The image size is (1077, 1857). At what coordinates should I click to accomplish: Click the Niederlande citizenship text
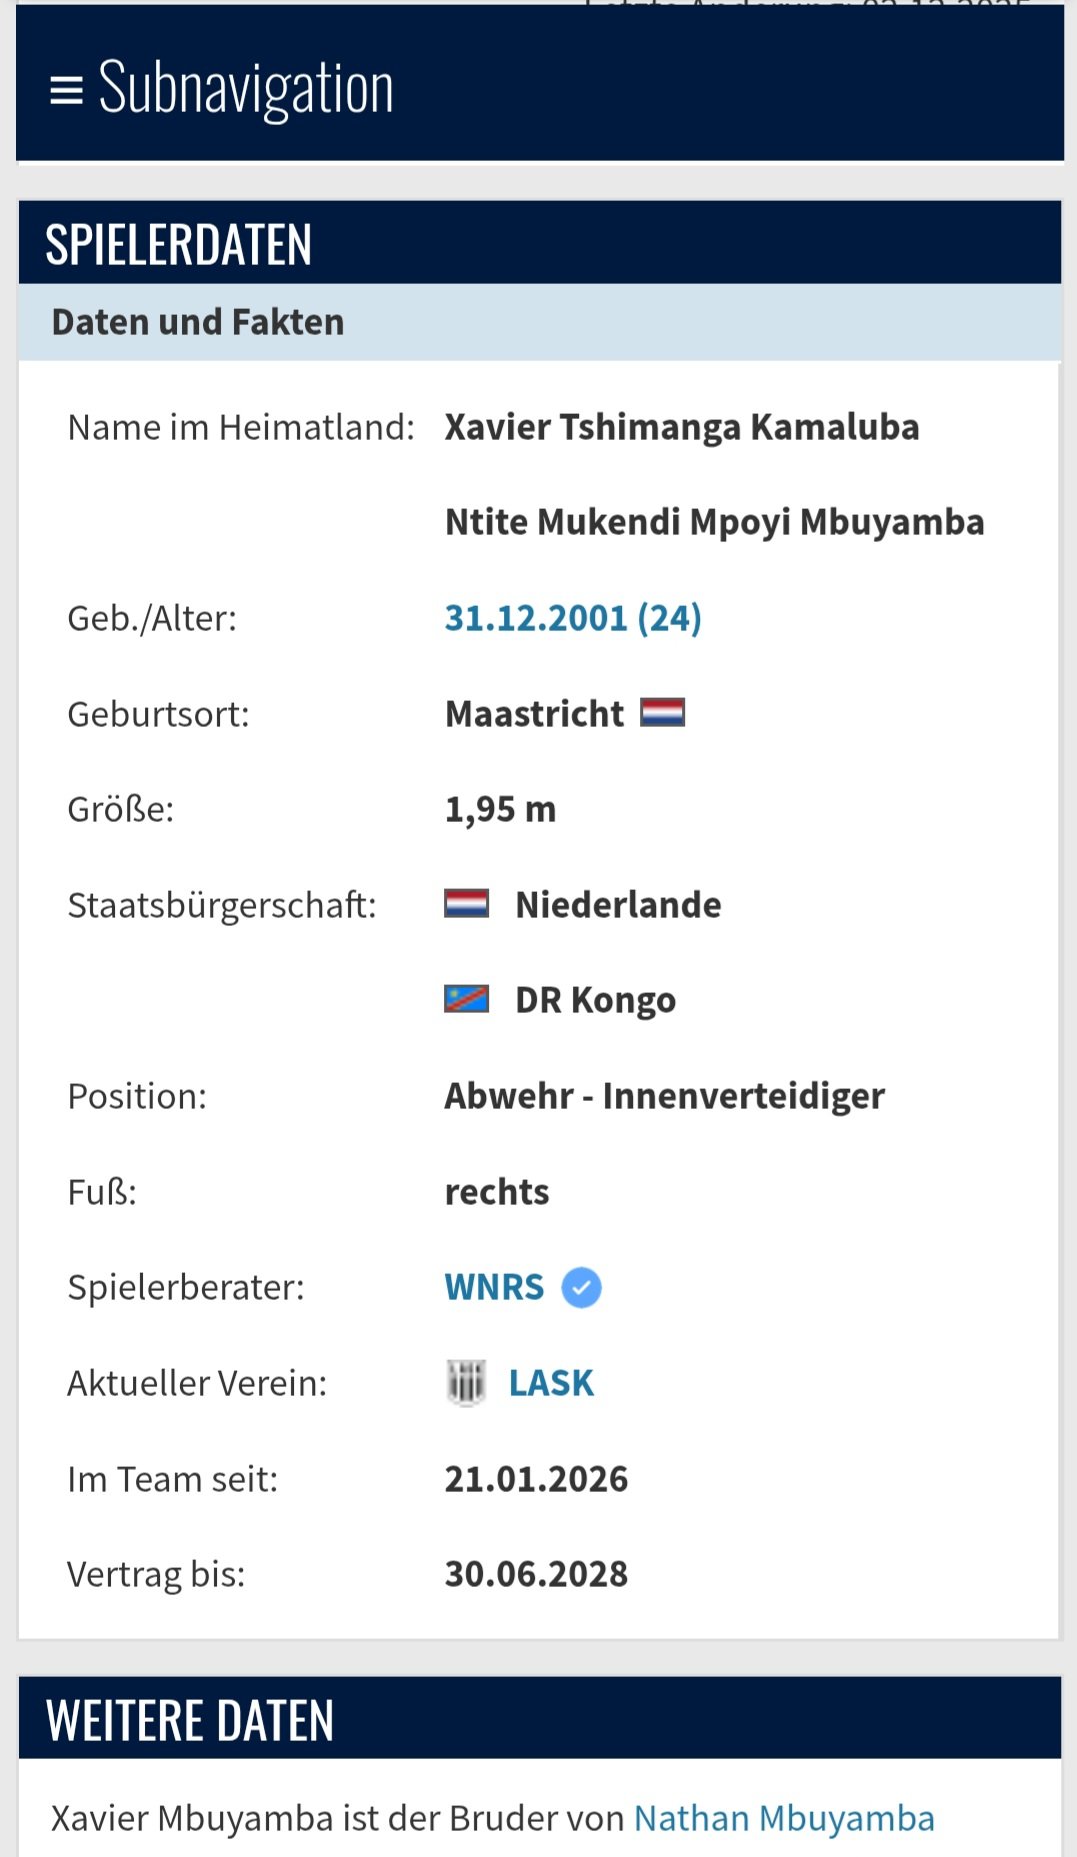618,905
